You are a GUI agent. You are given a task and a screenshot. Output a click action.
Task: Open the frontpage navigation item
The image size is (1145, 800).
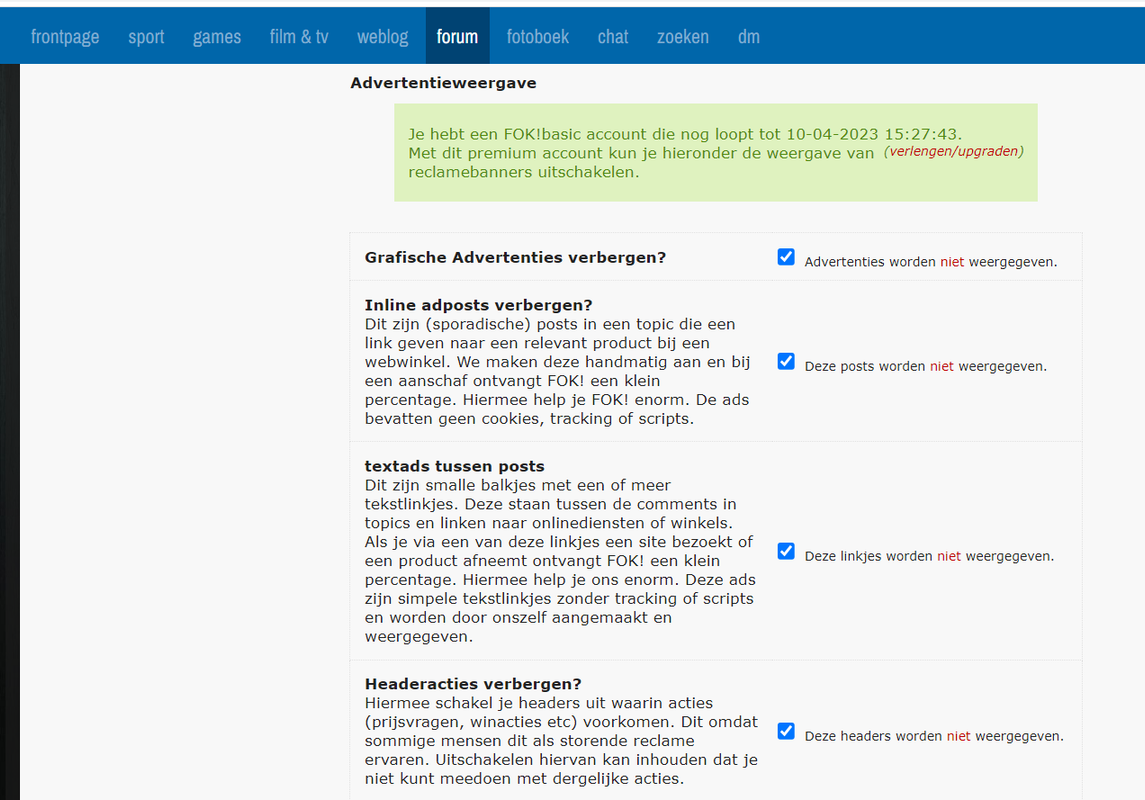[x=65, y=36]
